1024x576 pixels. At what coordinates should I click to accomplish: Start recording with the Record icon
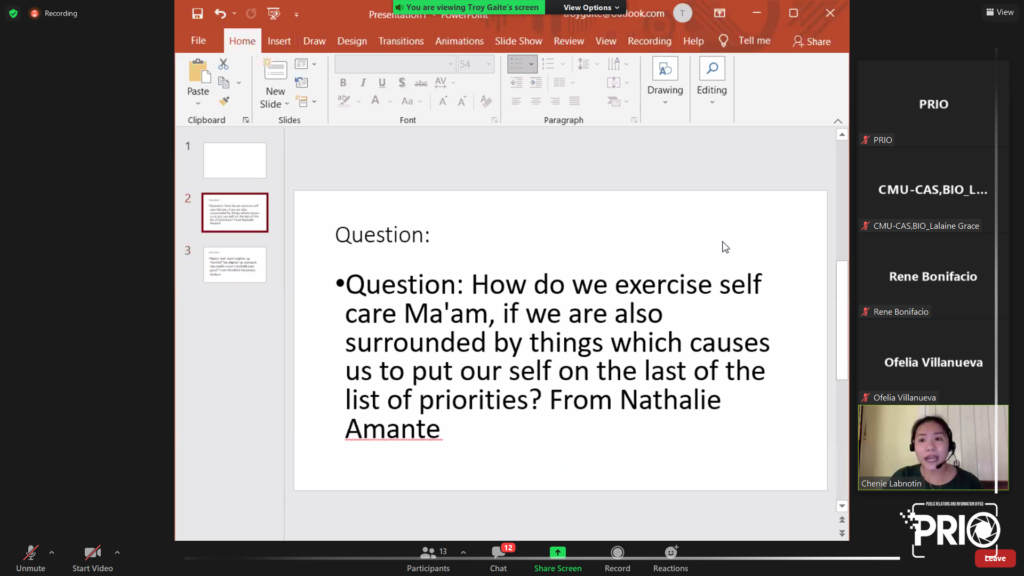617,553
